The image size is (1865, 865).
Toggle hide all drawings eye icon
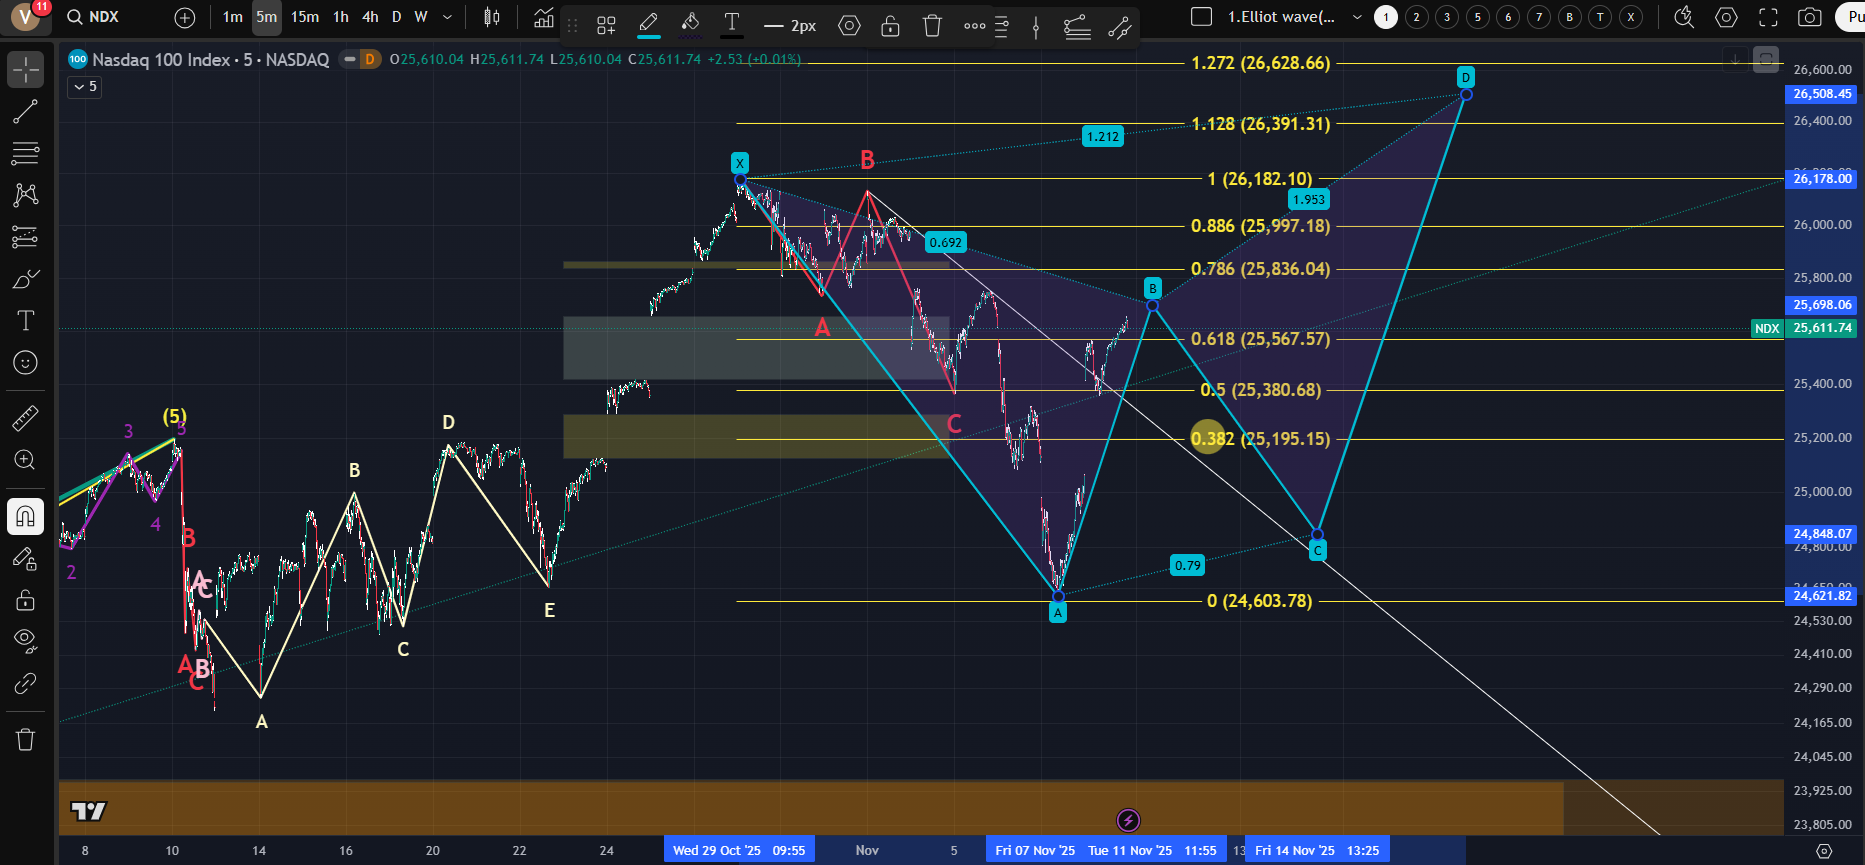pos(25,639)
